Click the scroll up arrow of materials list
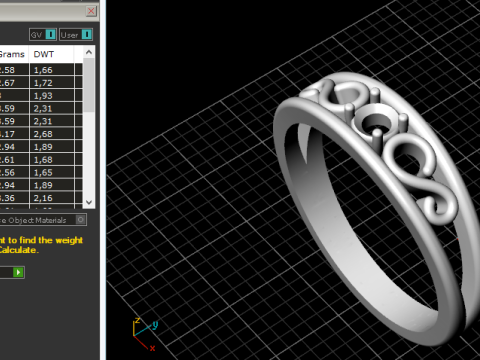The width and height of the screenshot is (480, 360). click(89, 52)
